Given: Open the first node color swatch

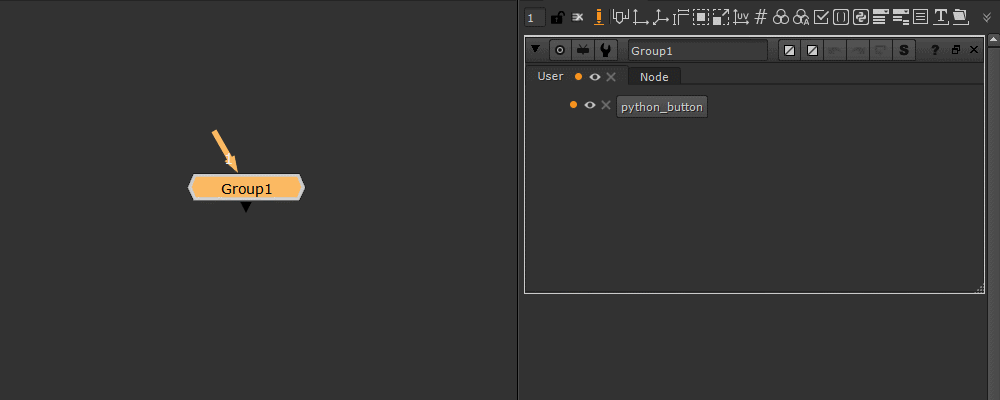Looking at the screenshot, I should (790, 50).
